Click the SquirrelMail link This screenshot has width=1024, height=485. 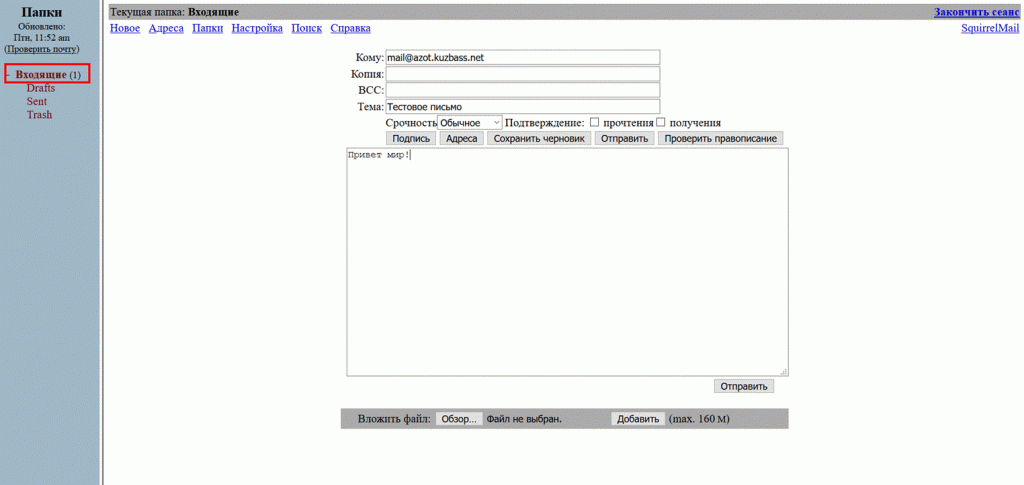990,28
